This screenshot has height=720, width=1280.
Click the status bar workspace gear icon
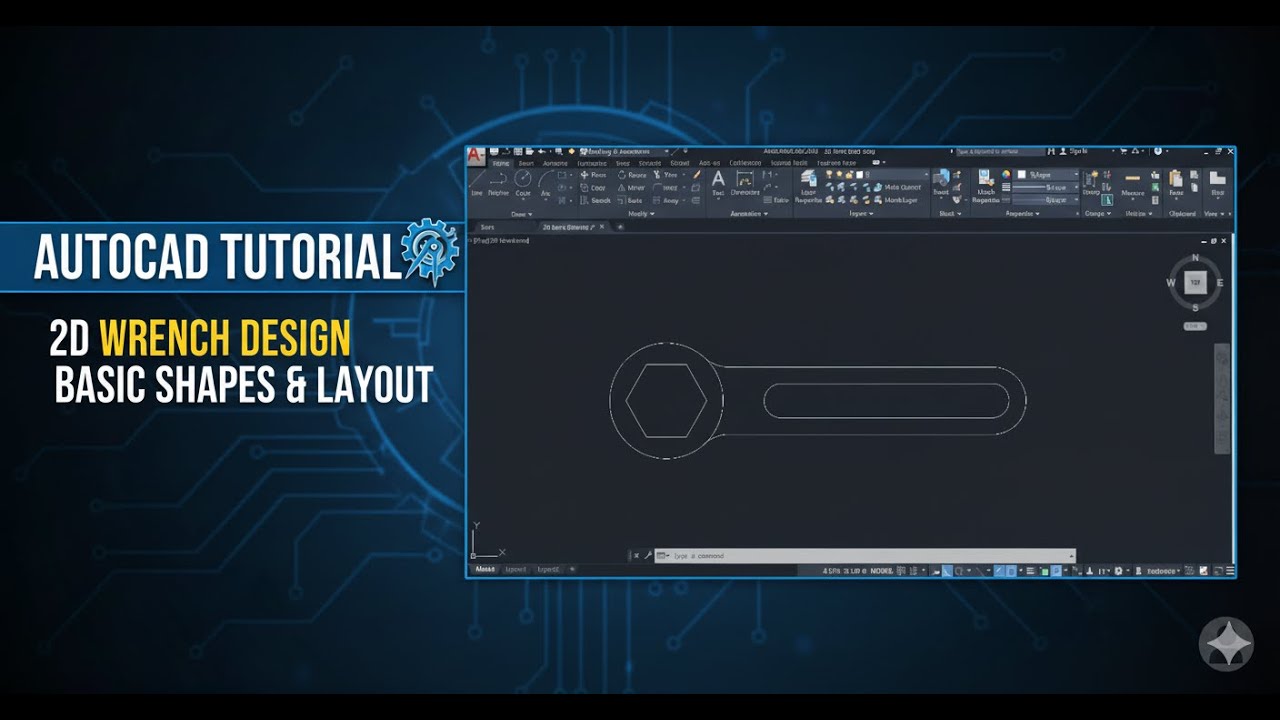[x=1118, y=571]
